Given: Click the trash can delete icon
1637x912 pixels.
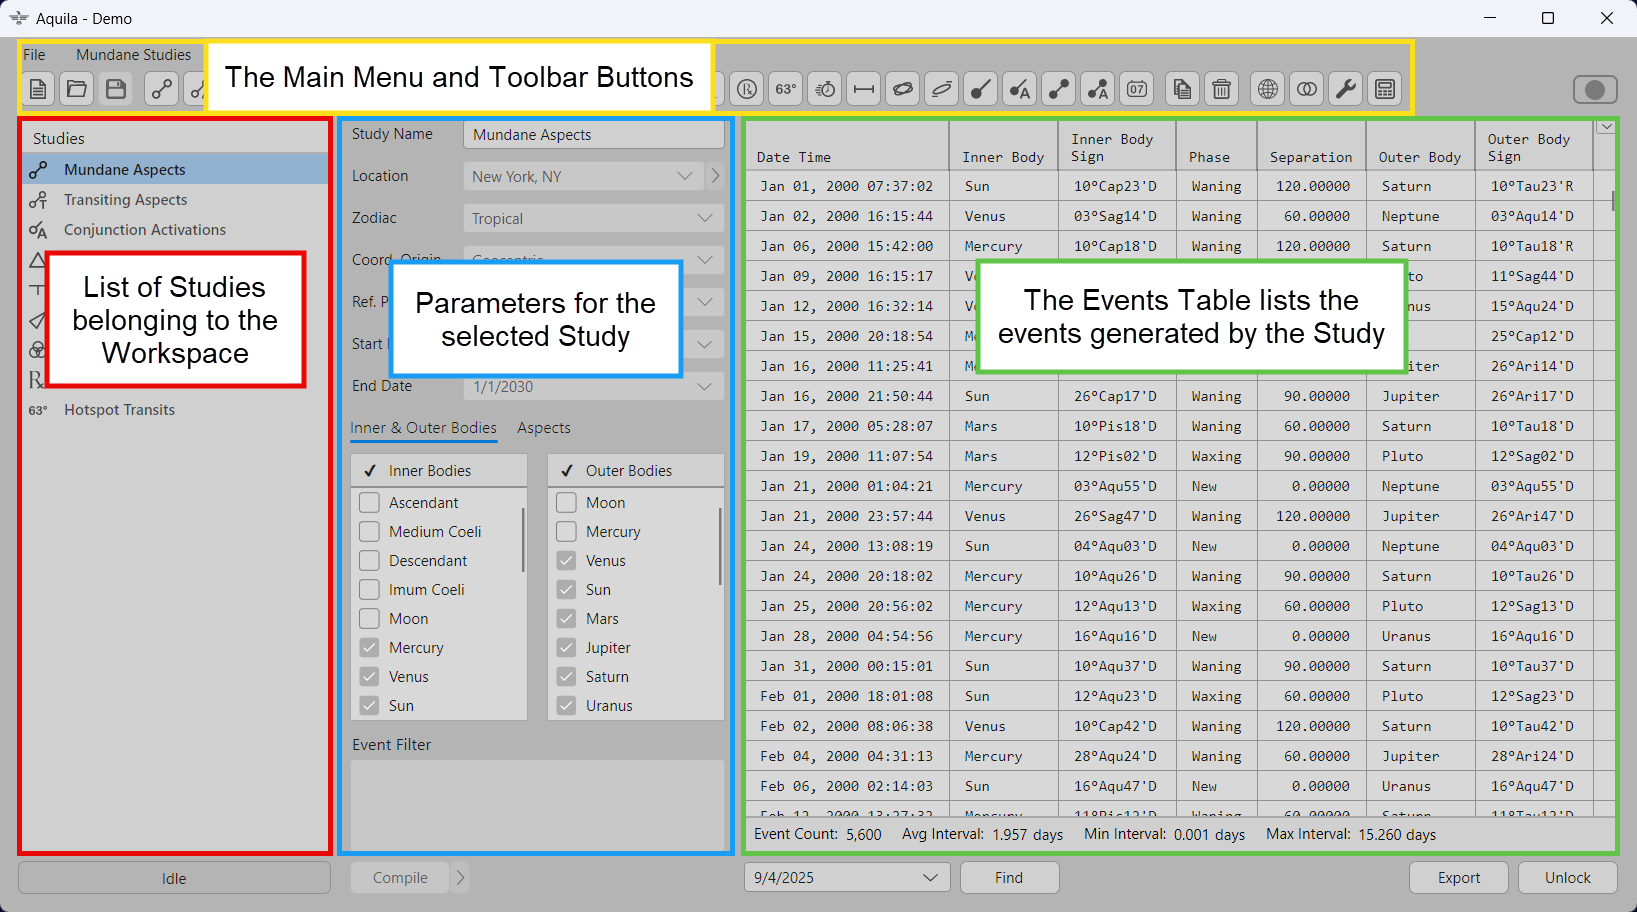Looking at the screenshot, I should tap(1221, 89).
